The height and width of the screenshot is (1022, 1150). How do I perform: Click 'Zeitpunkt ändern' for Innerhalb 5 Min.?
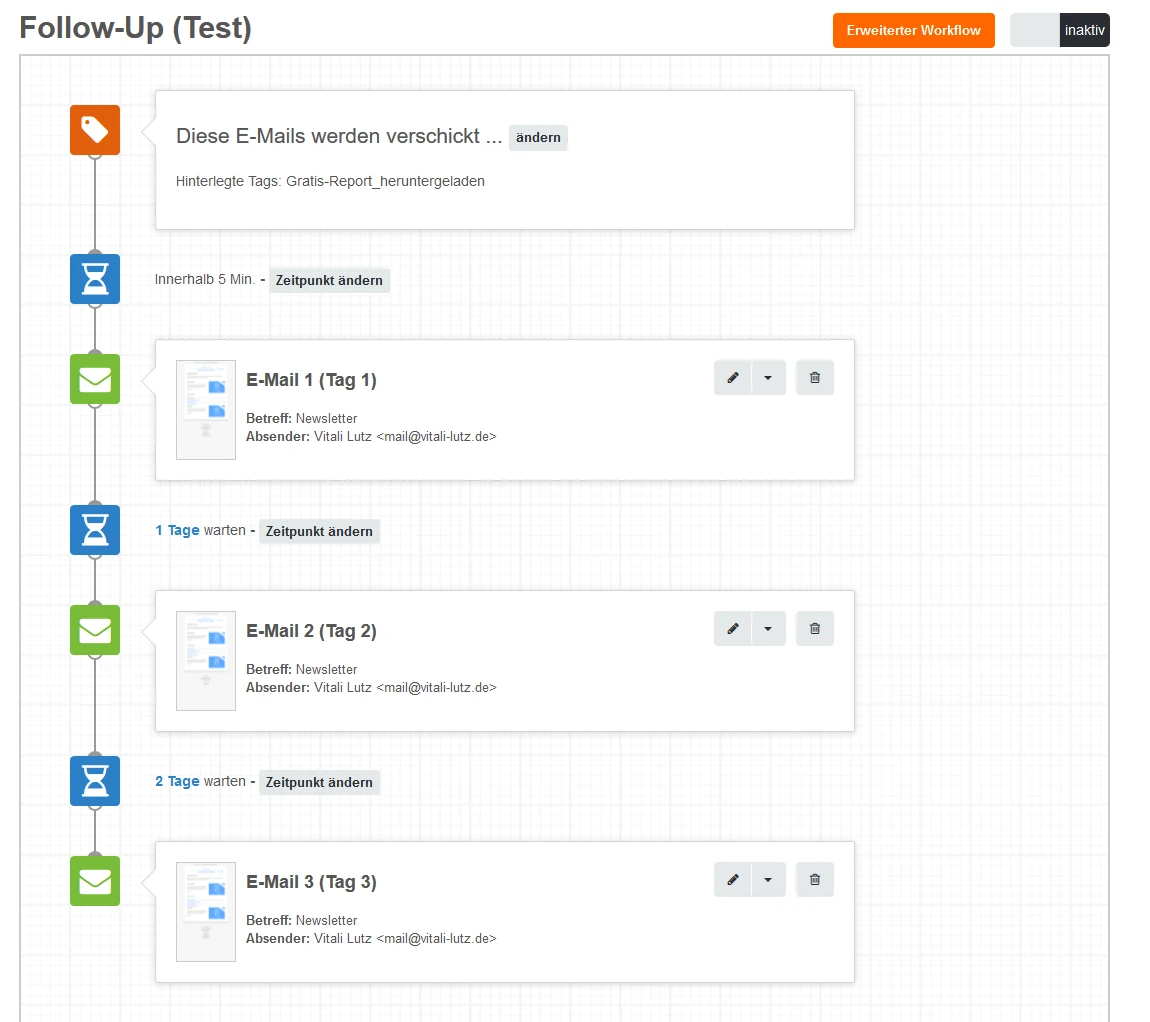(329, 280)
